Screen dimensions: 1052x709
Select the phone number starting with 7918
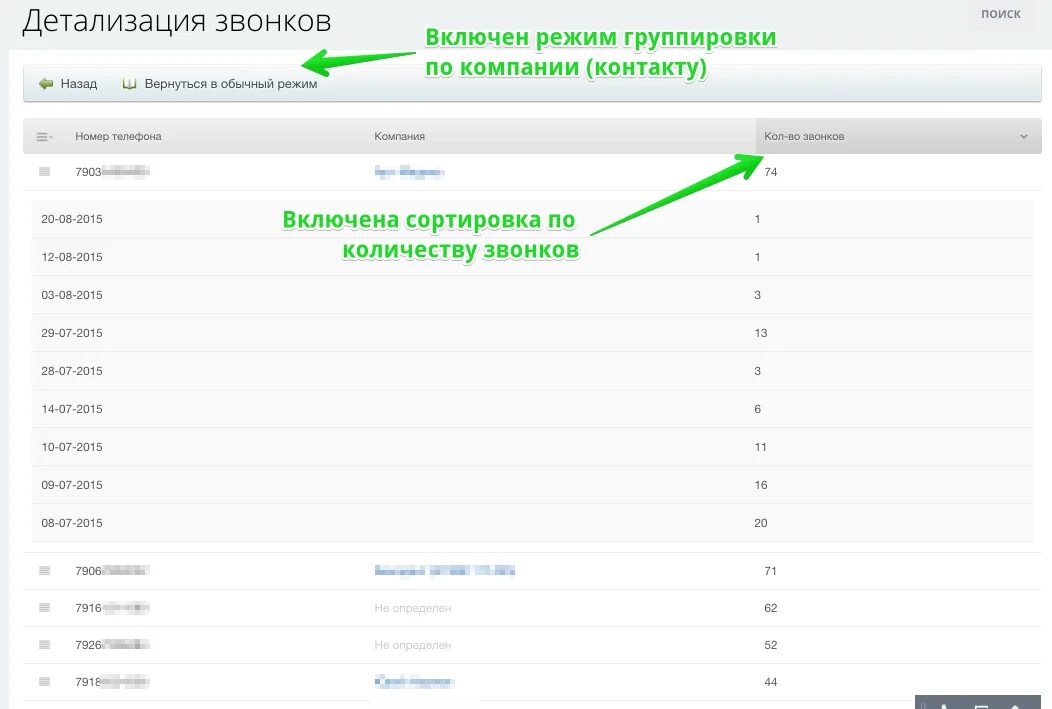(112, 682)
